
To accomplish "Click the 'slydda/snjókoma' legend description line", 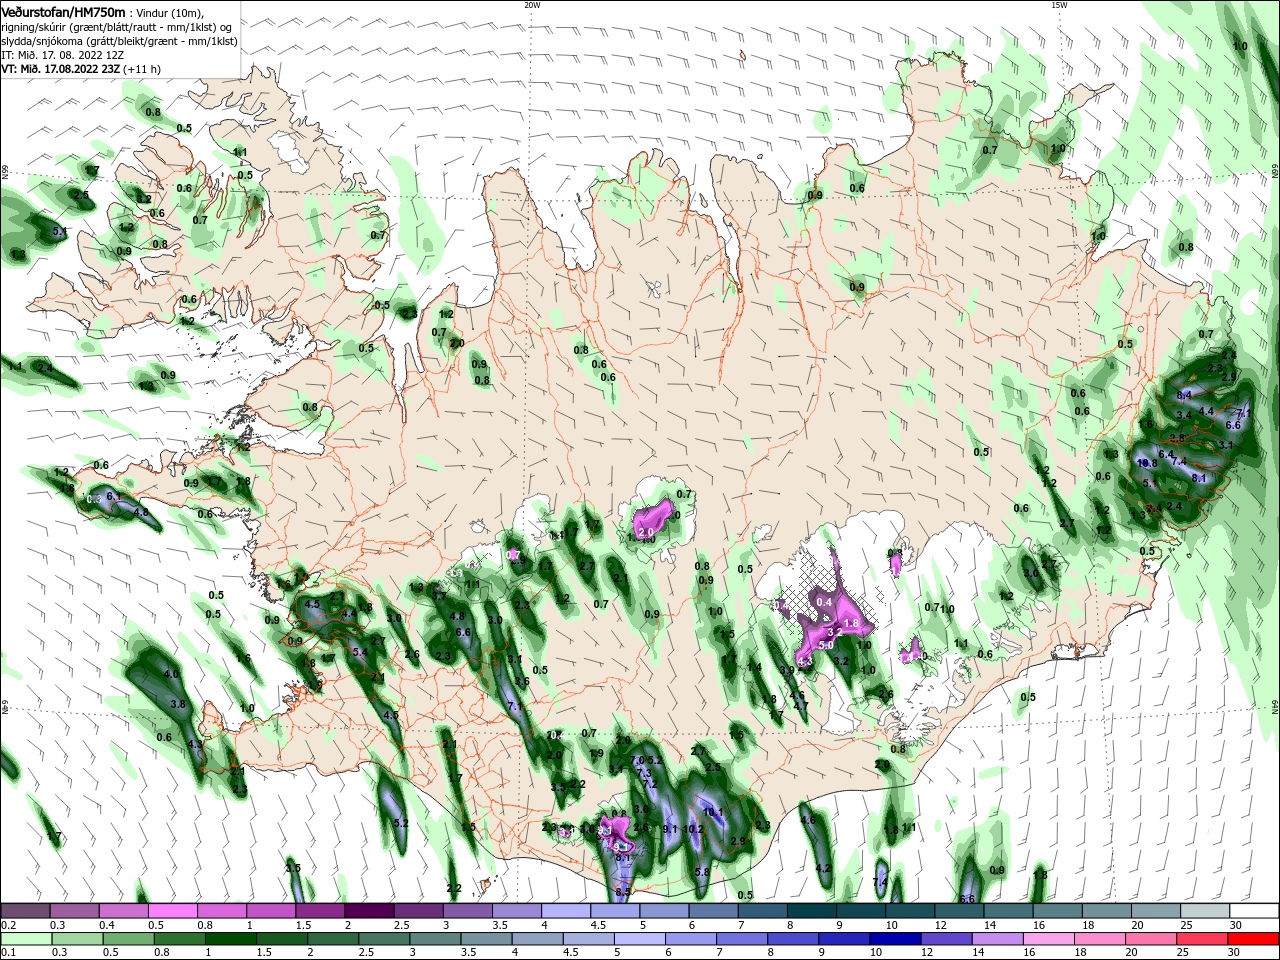I will (119, 41).
